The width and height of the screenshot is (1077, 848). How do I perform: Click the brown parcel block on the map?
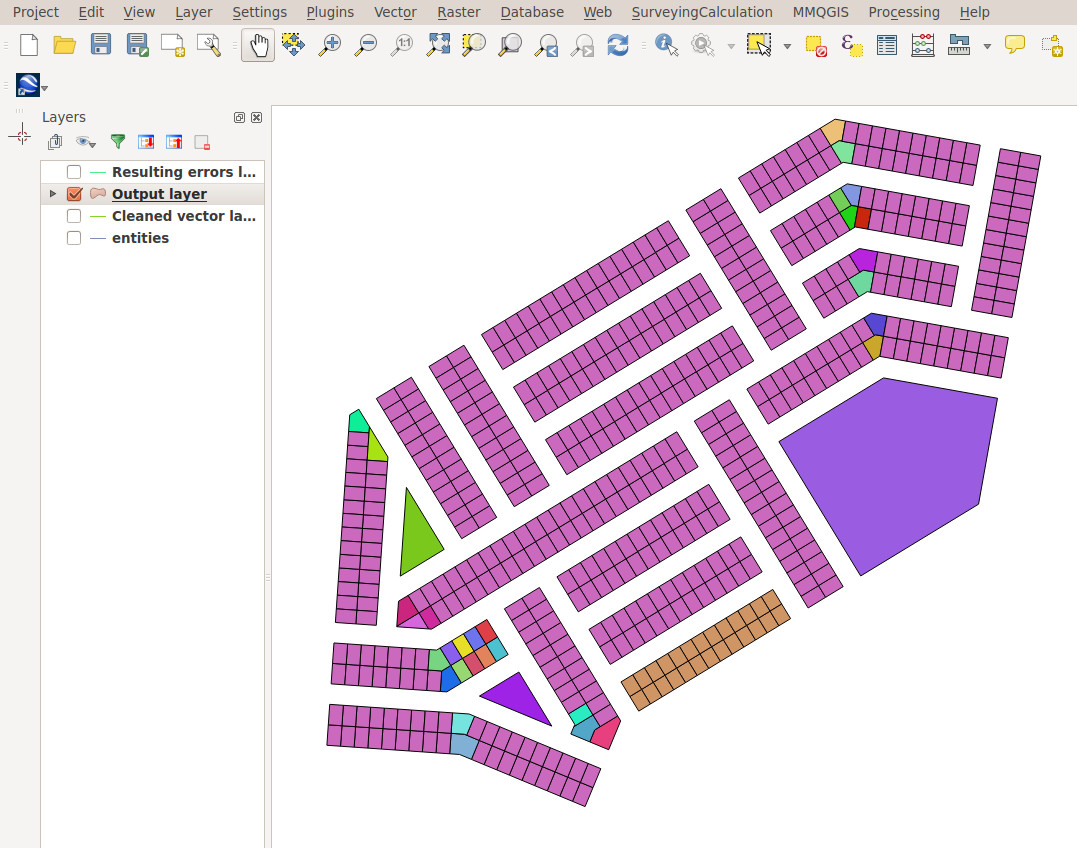705,650
